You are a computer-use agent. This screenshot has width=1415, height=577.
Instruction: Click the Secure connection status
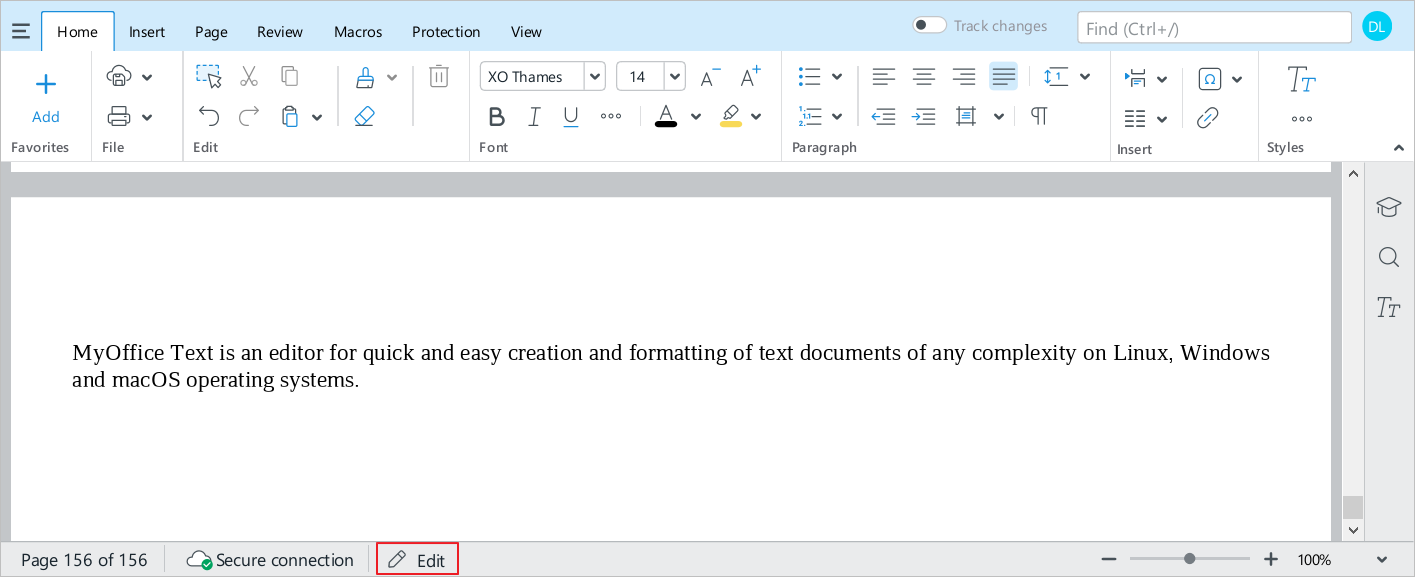270,560
